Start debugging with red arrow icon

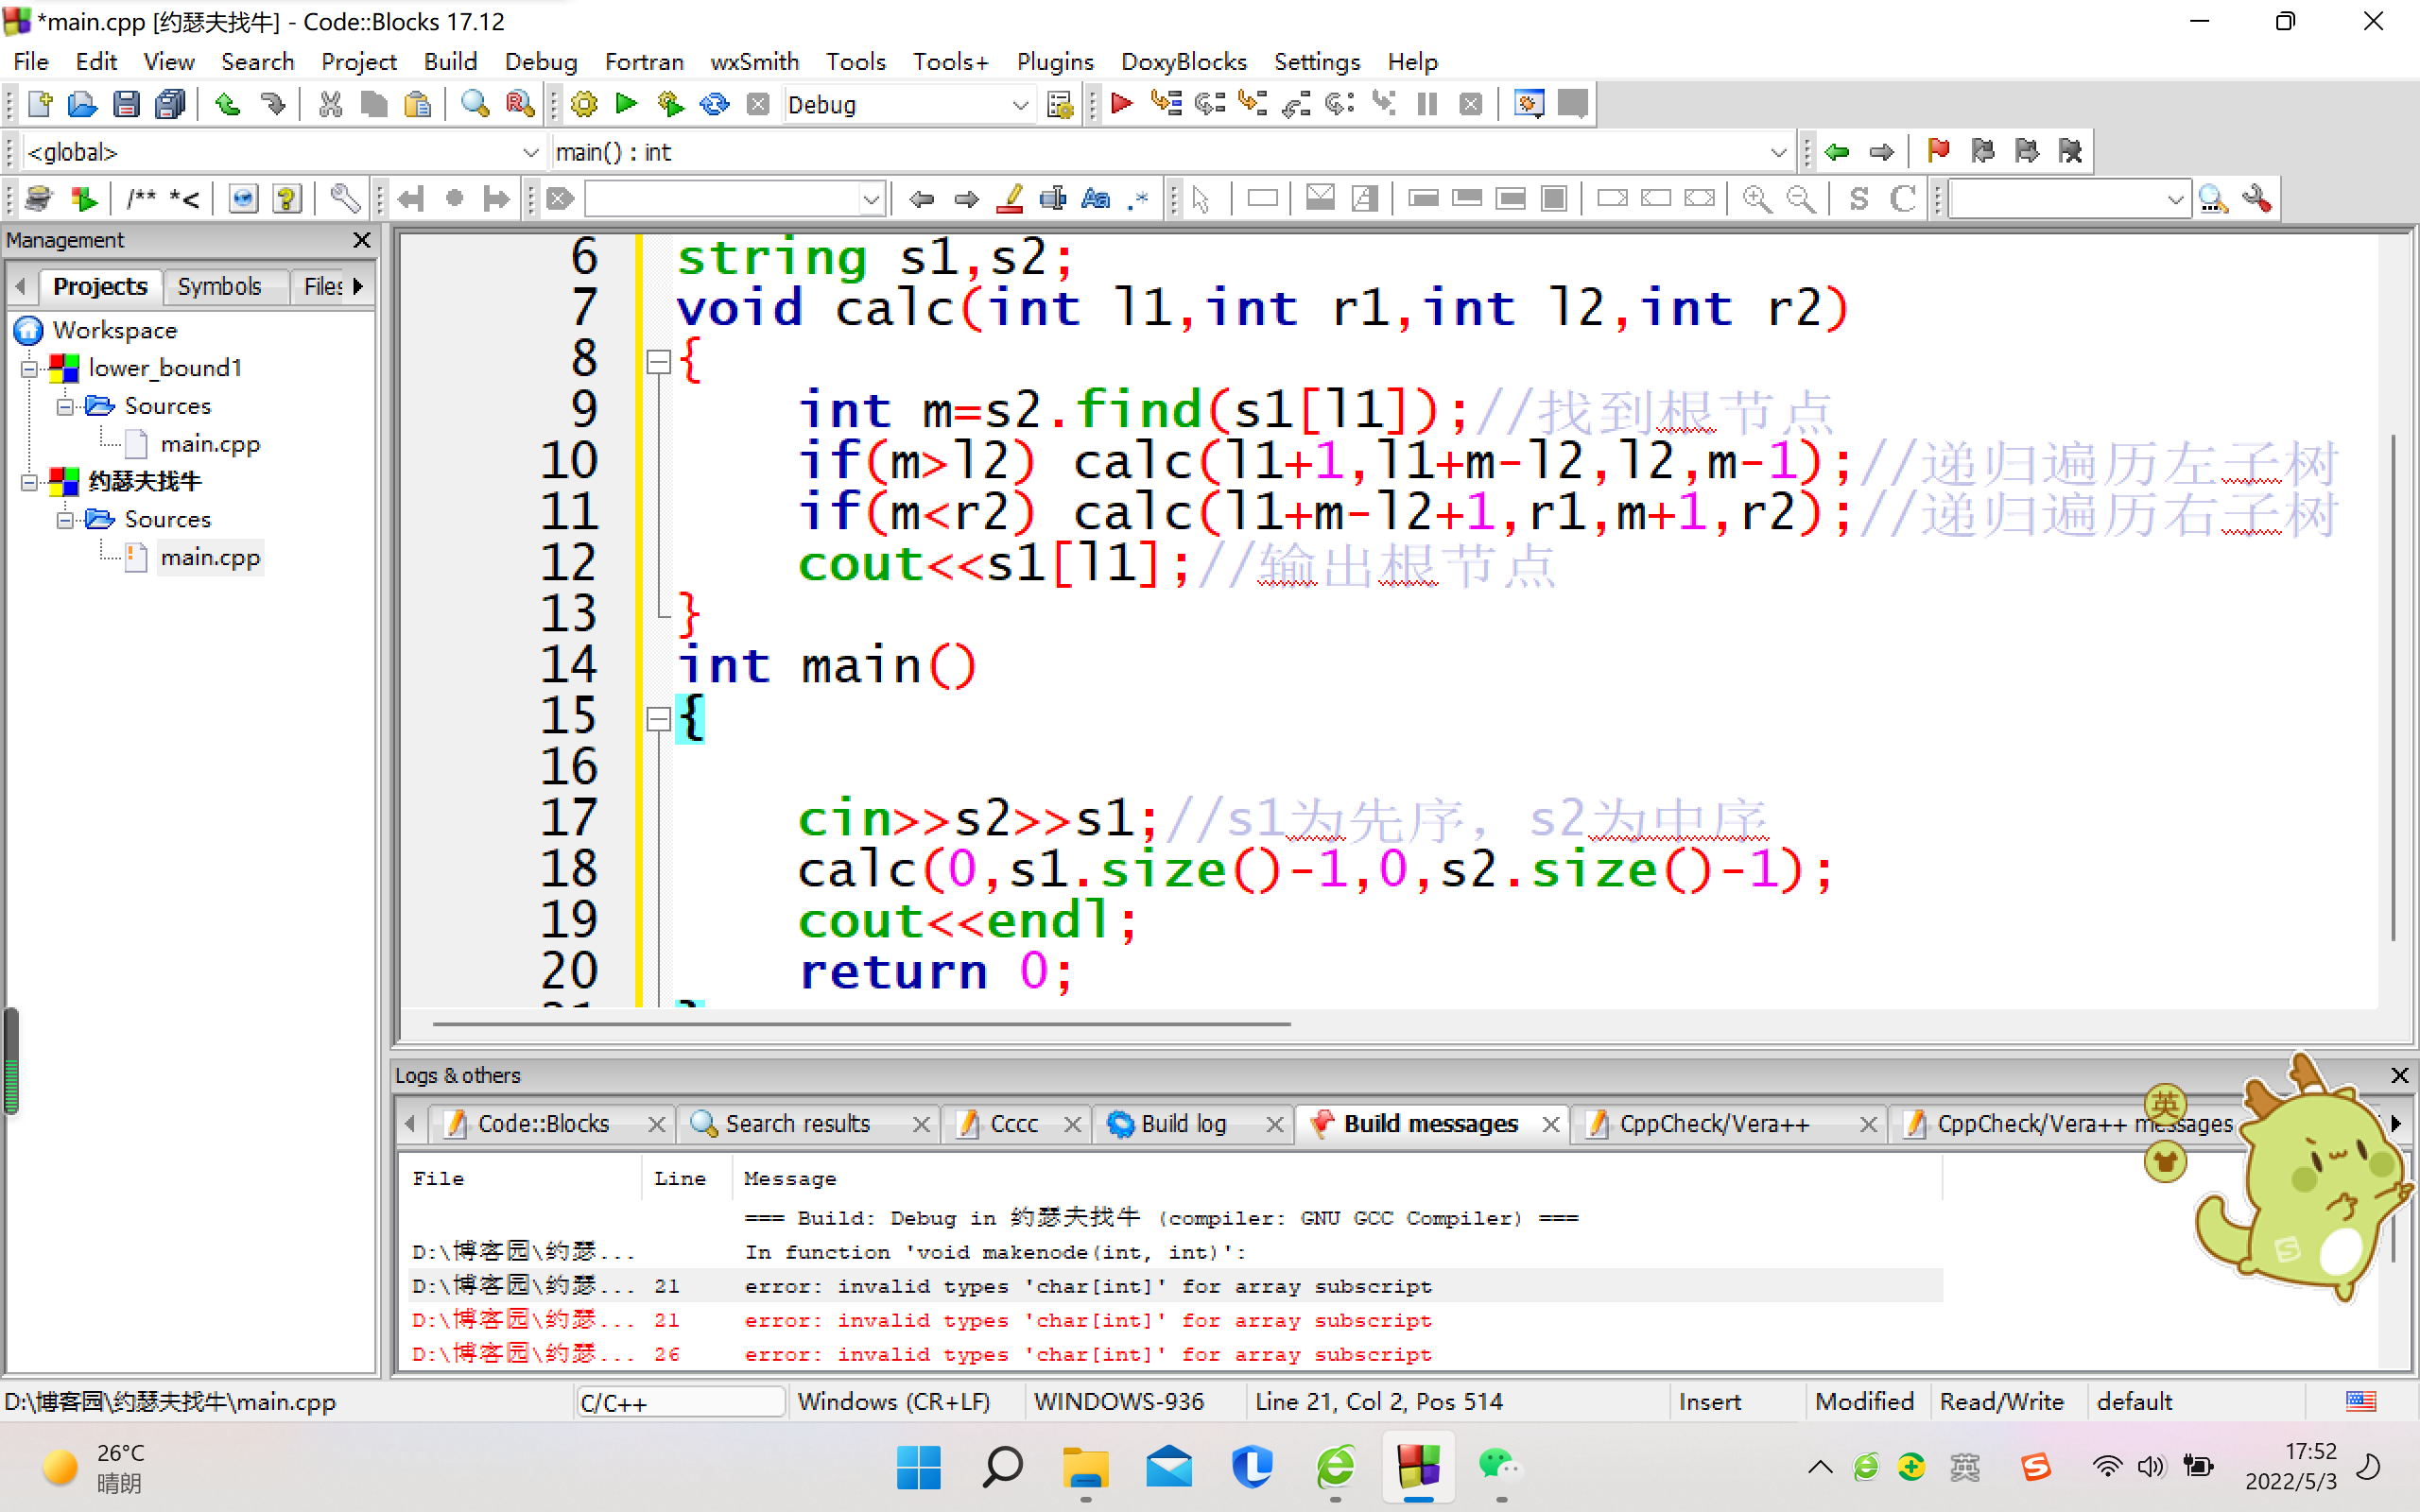pos(1121,104)
